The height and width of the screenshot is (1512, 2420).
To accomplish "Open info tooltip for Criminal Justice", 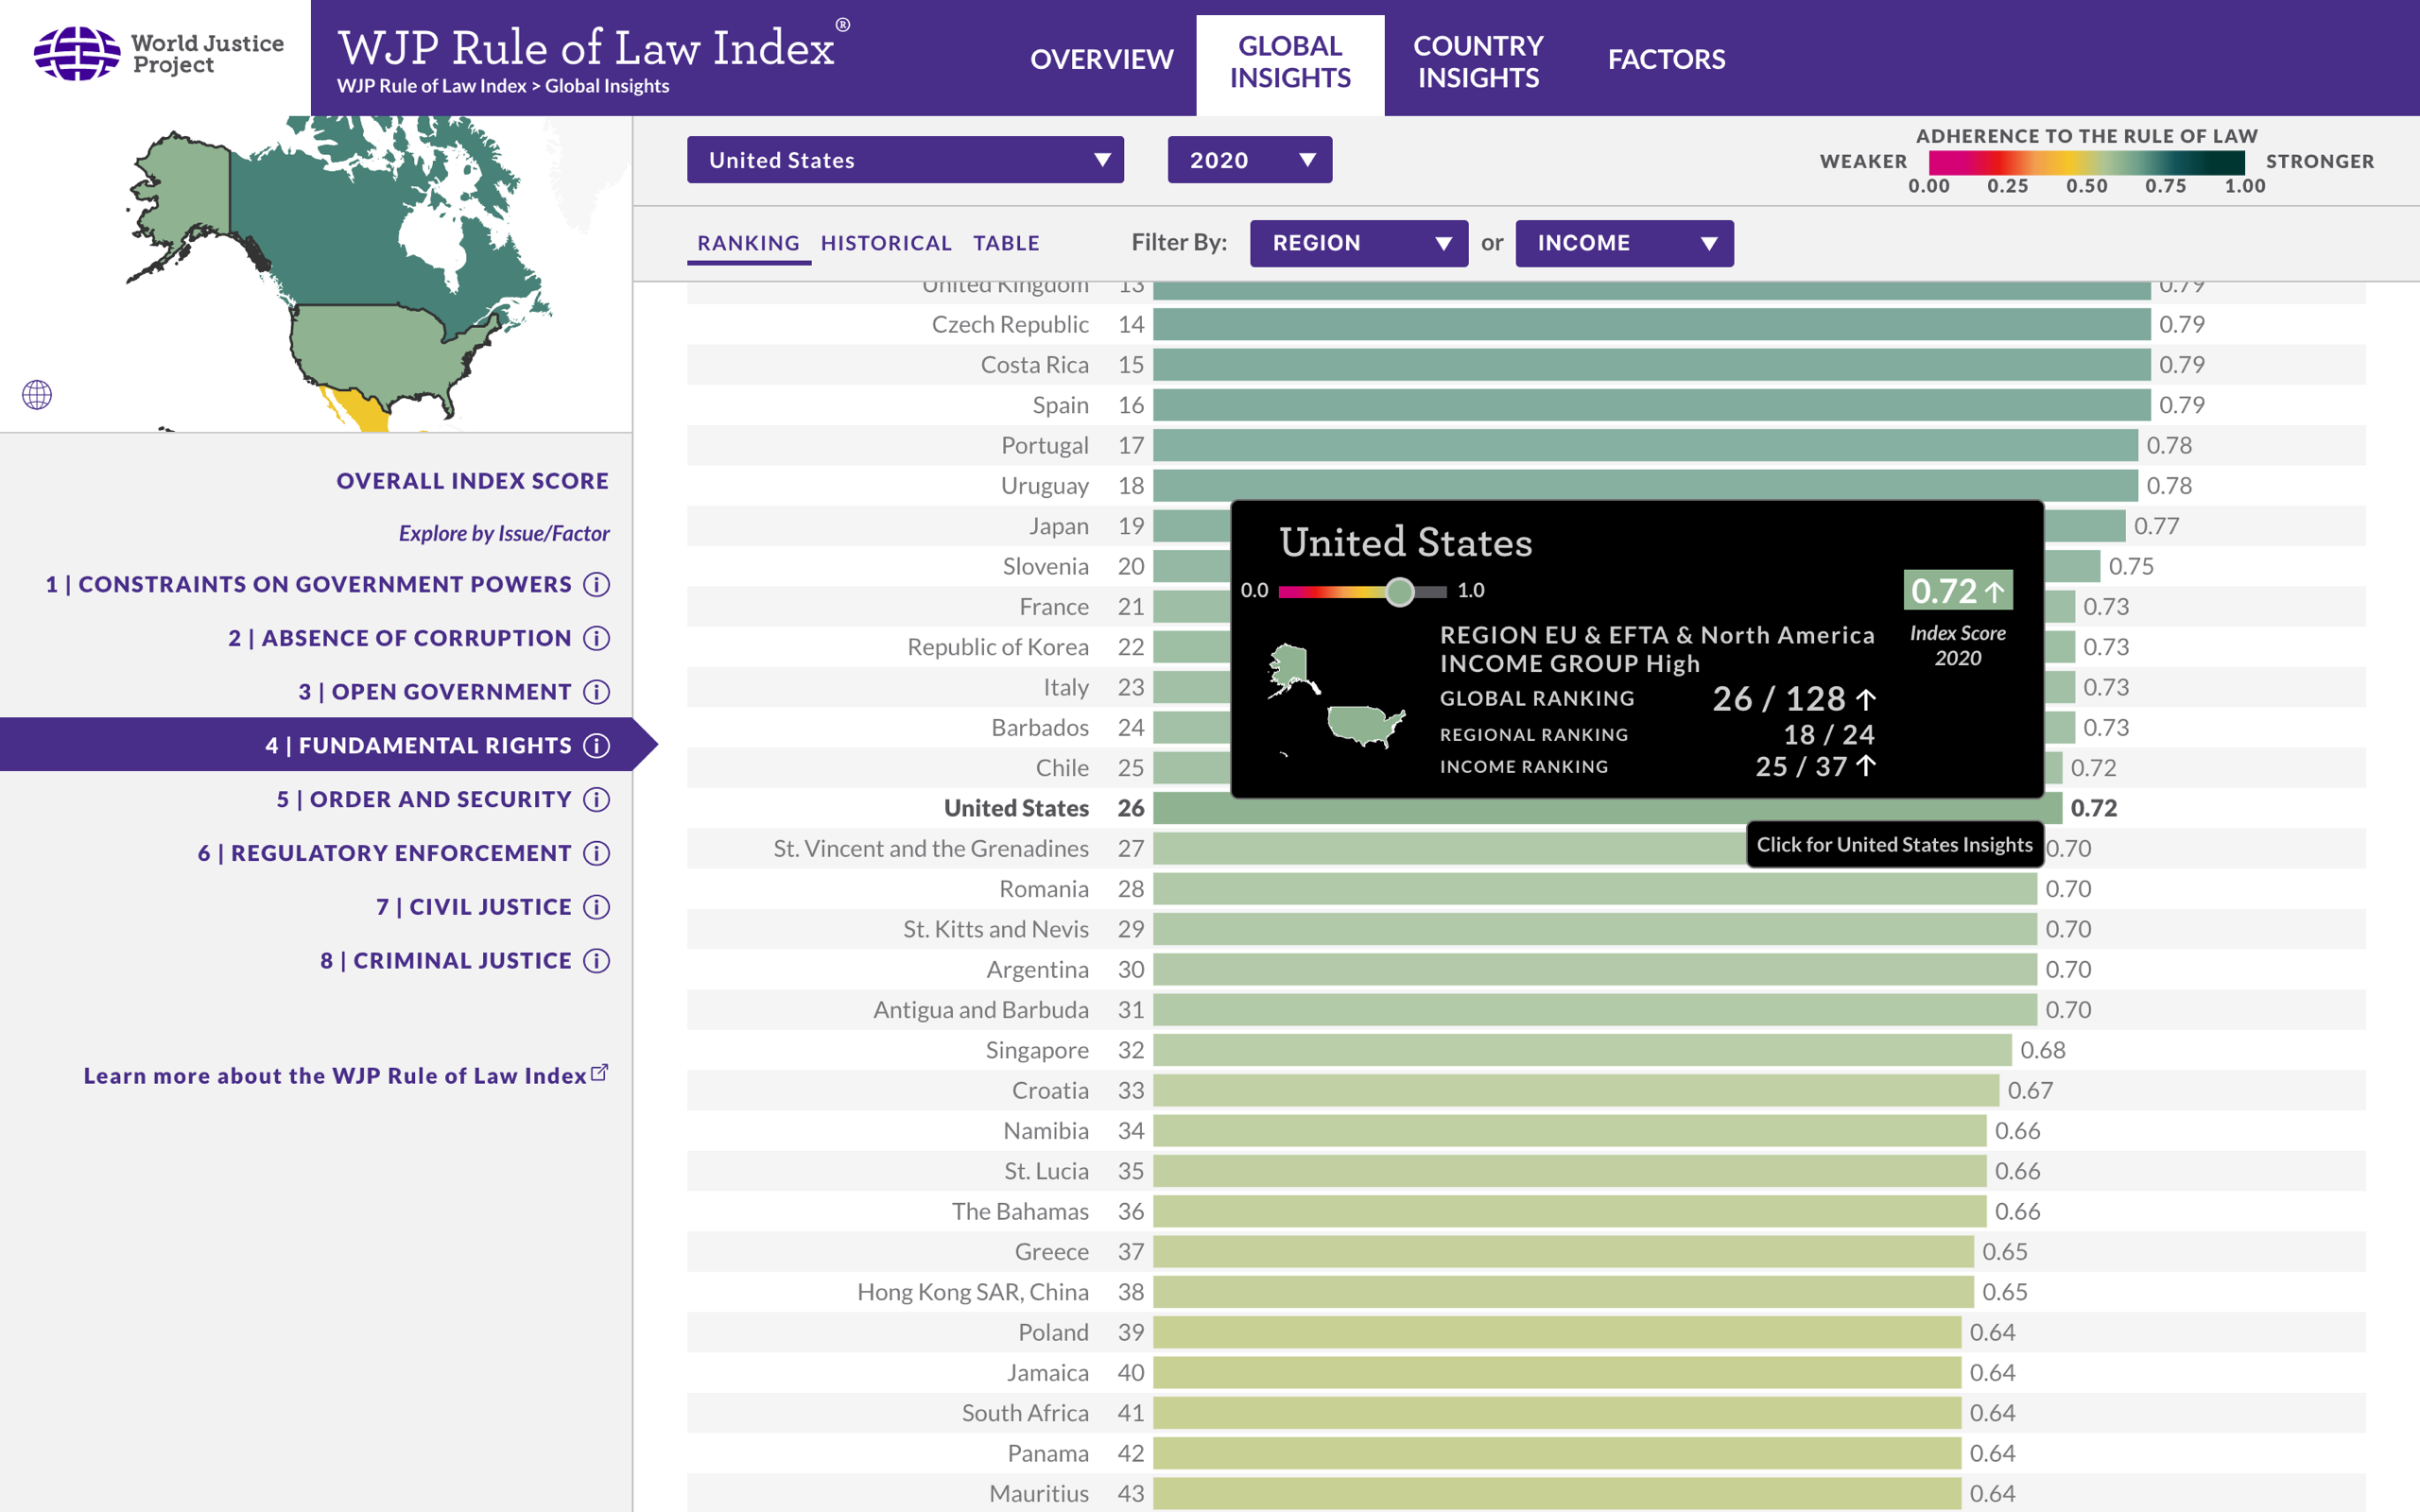I will 597,960.
